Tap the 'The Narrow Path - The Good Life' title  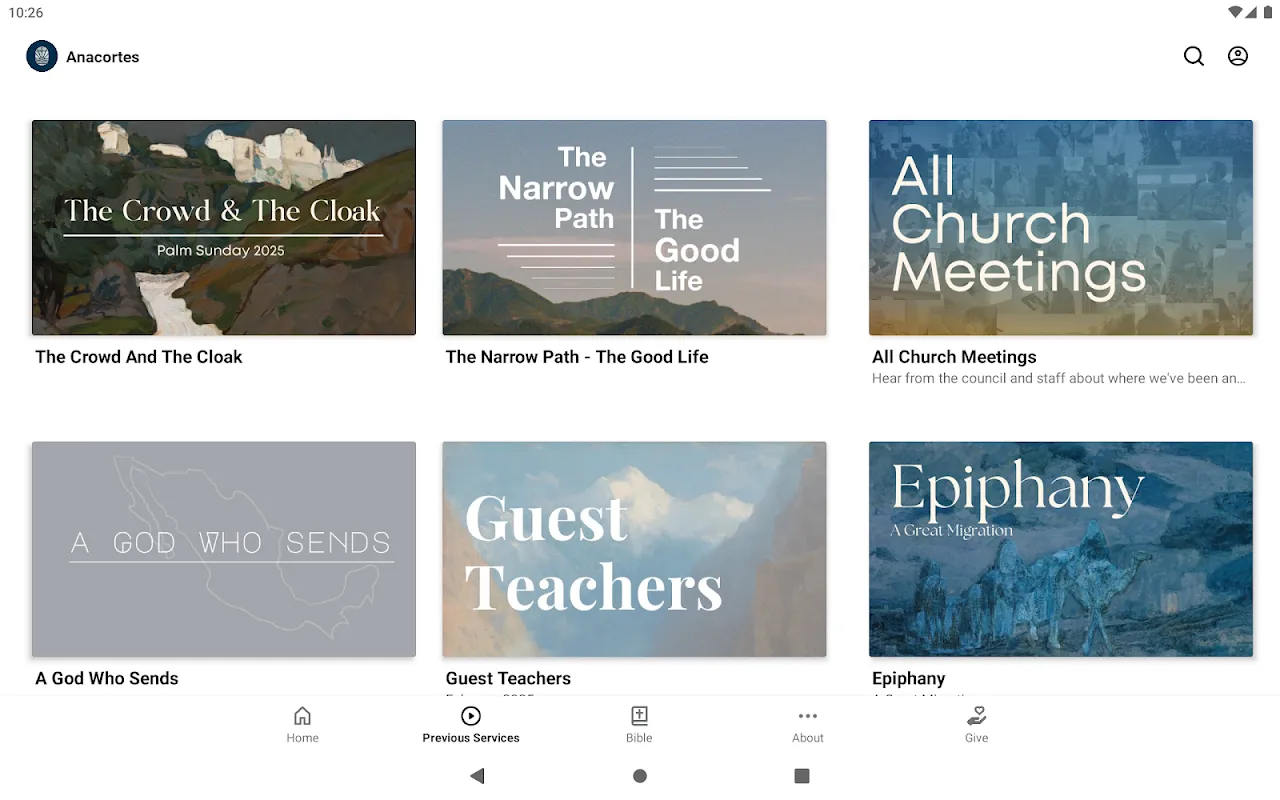(577, 357)
